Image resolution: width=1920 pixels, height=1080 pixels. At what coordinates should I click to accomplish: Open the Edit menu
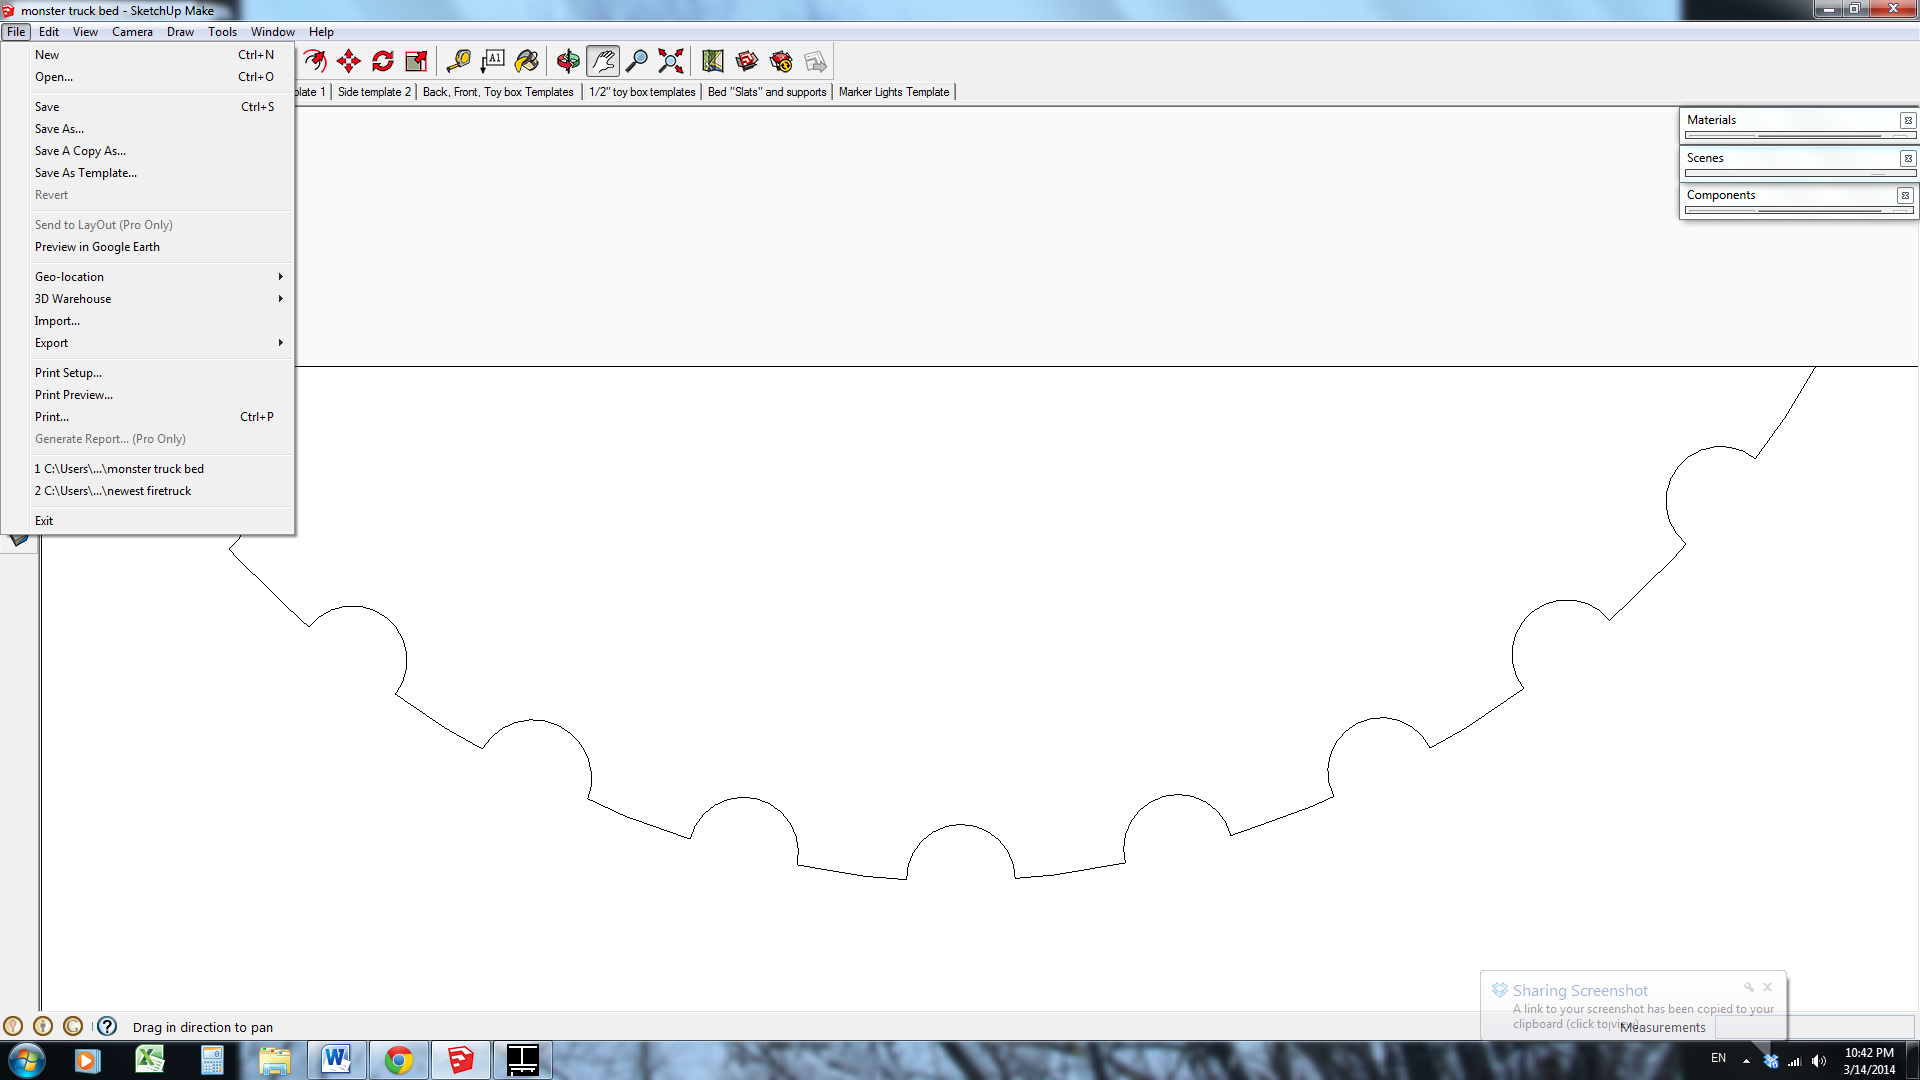(x=49, y=32)
